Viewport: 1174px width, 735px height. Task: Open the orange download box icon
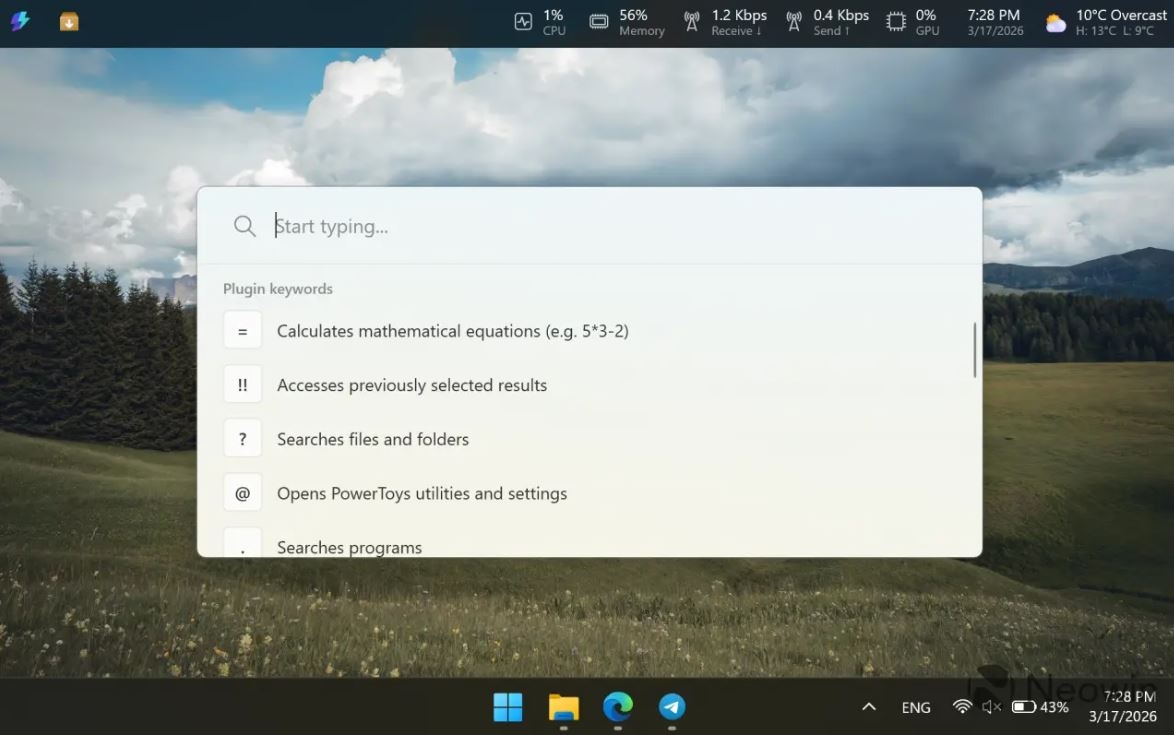pos(69,22)
